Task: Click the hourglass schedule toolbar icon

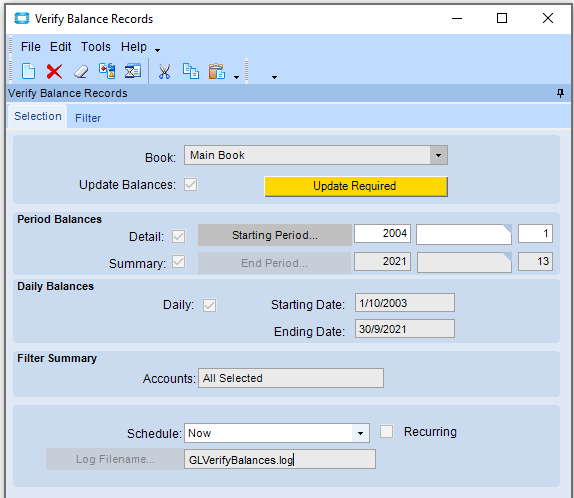Action: [x=133, y=71]
